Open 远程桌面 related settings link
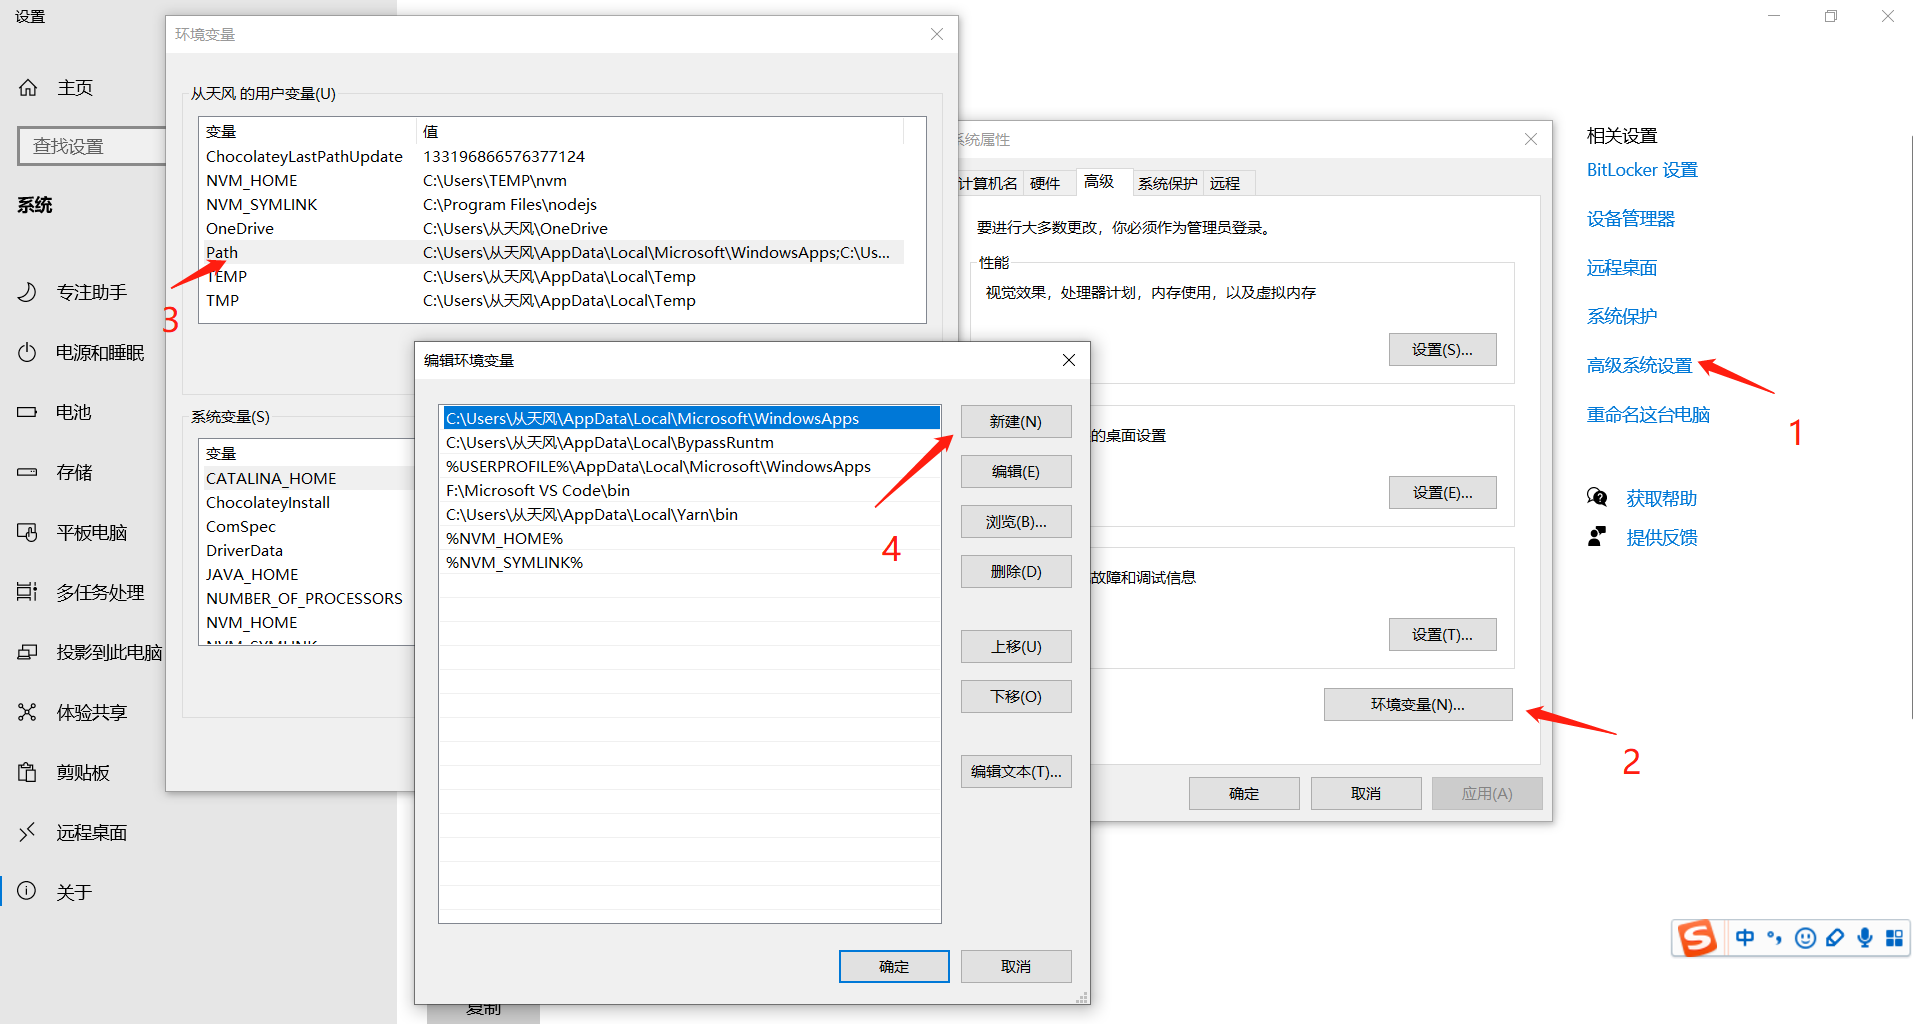The height and width of the screenshot is (1024, 1913). (x=1622, y=268)
